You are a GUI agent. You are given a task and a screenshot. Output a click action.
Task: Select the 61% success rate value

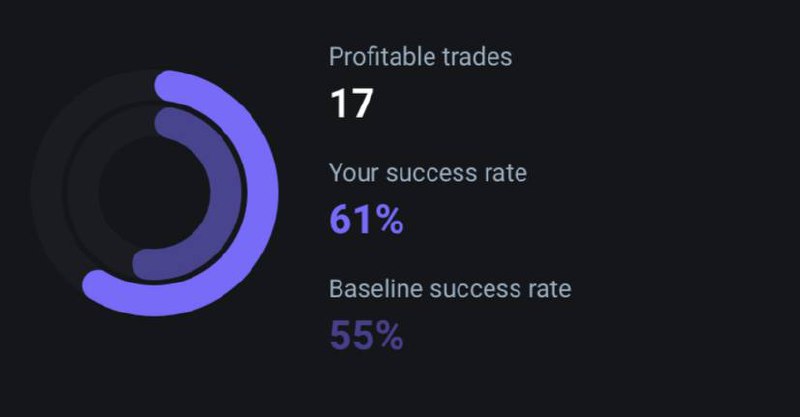coord(366,220)
